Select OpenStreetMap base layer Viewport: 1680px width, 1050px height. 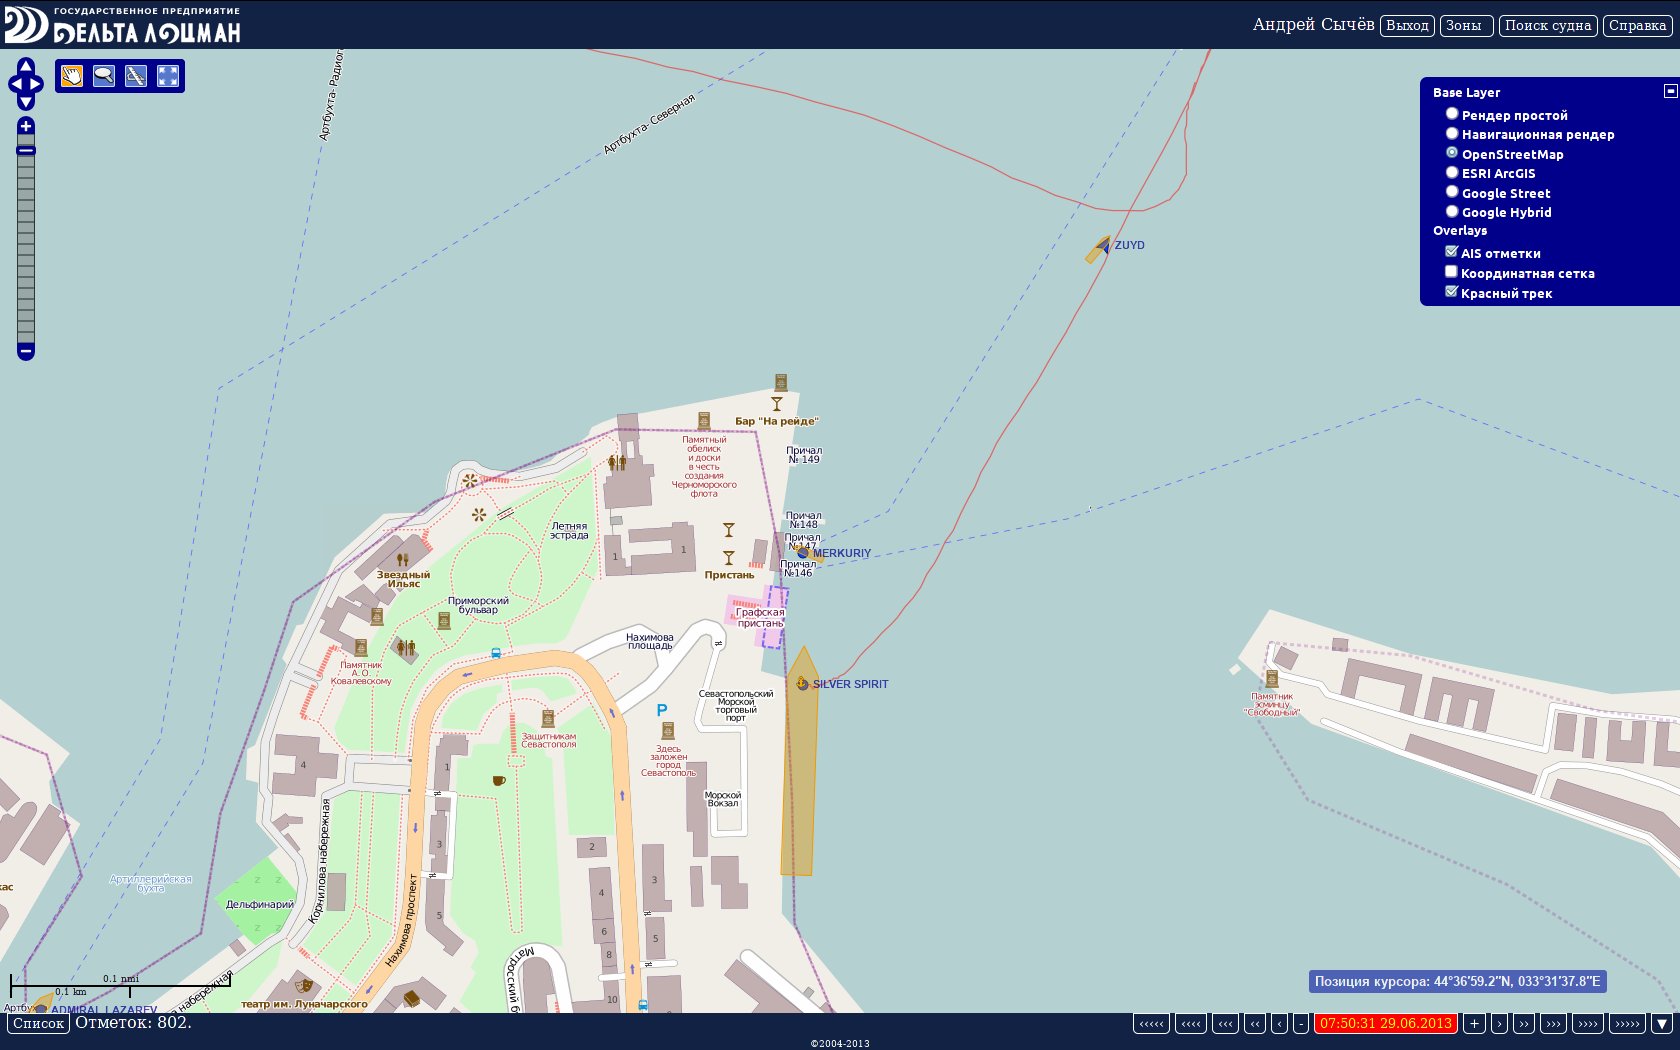tap(1452, 152)
